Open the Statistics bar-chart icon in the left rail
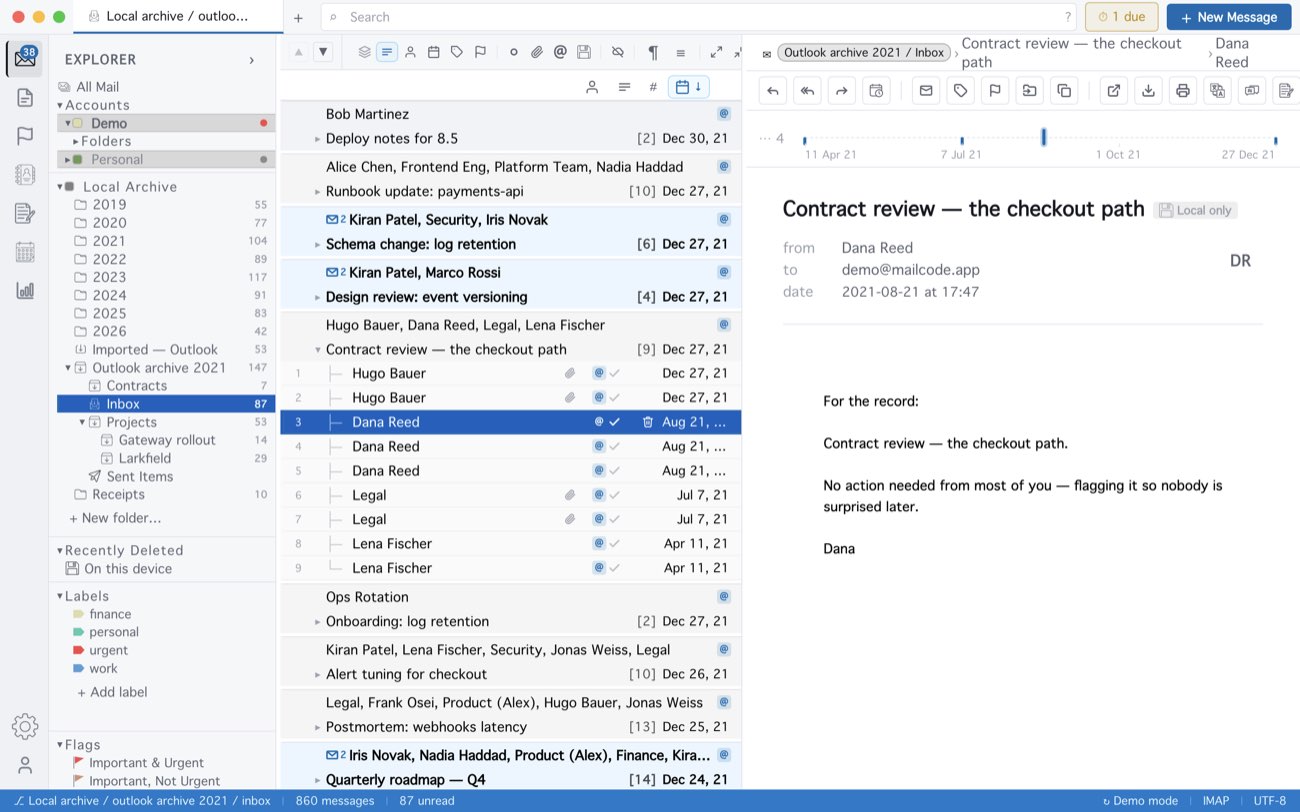1300x812 pixels. 25,290
